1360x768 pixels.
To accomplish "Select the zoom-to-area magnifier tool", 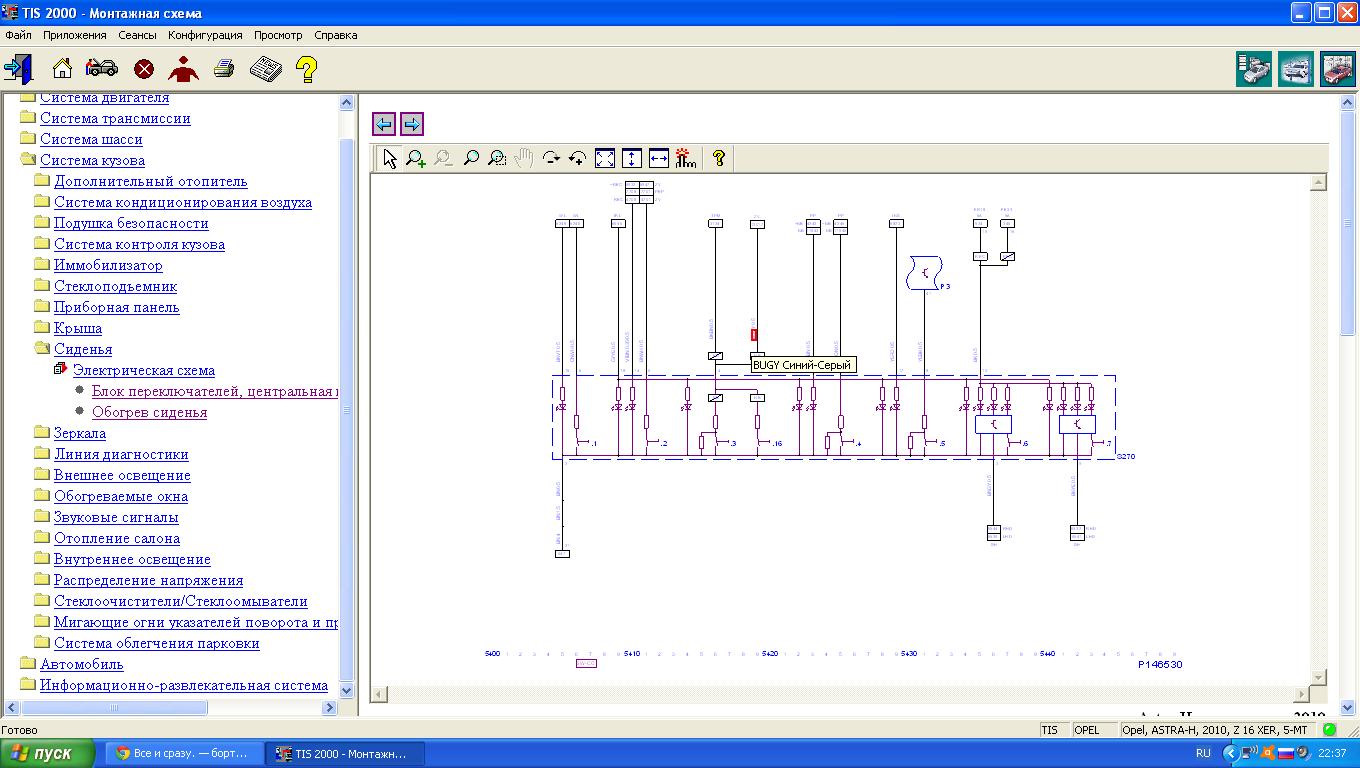I will [497, 158].
